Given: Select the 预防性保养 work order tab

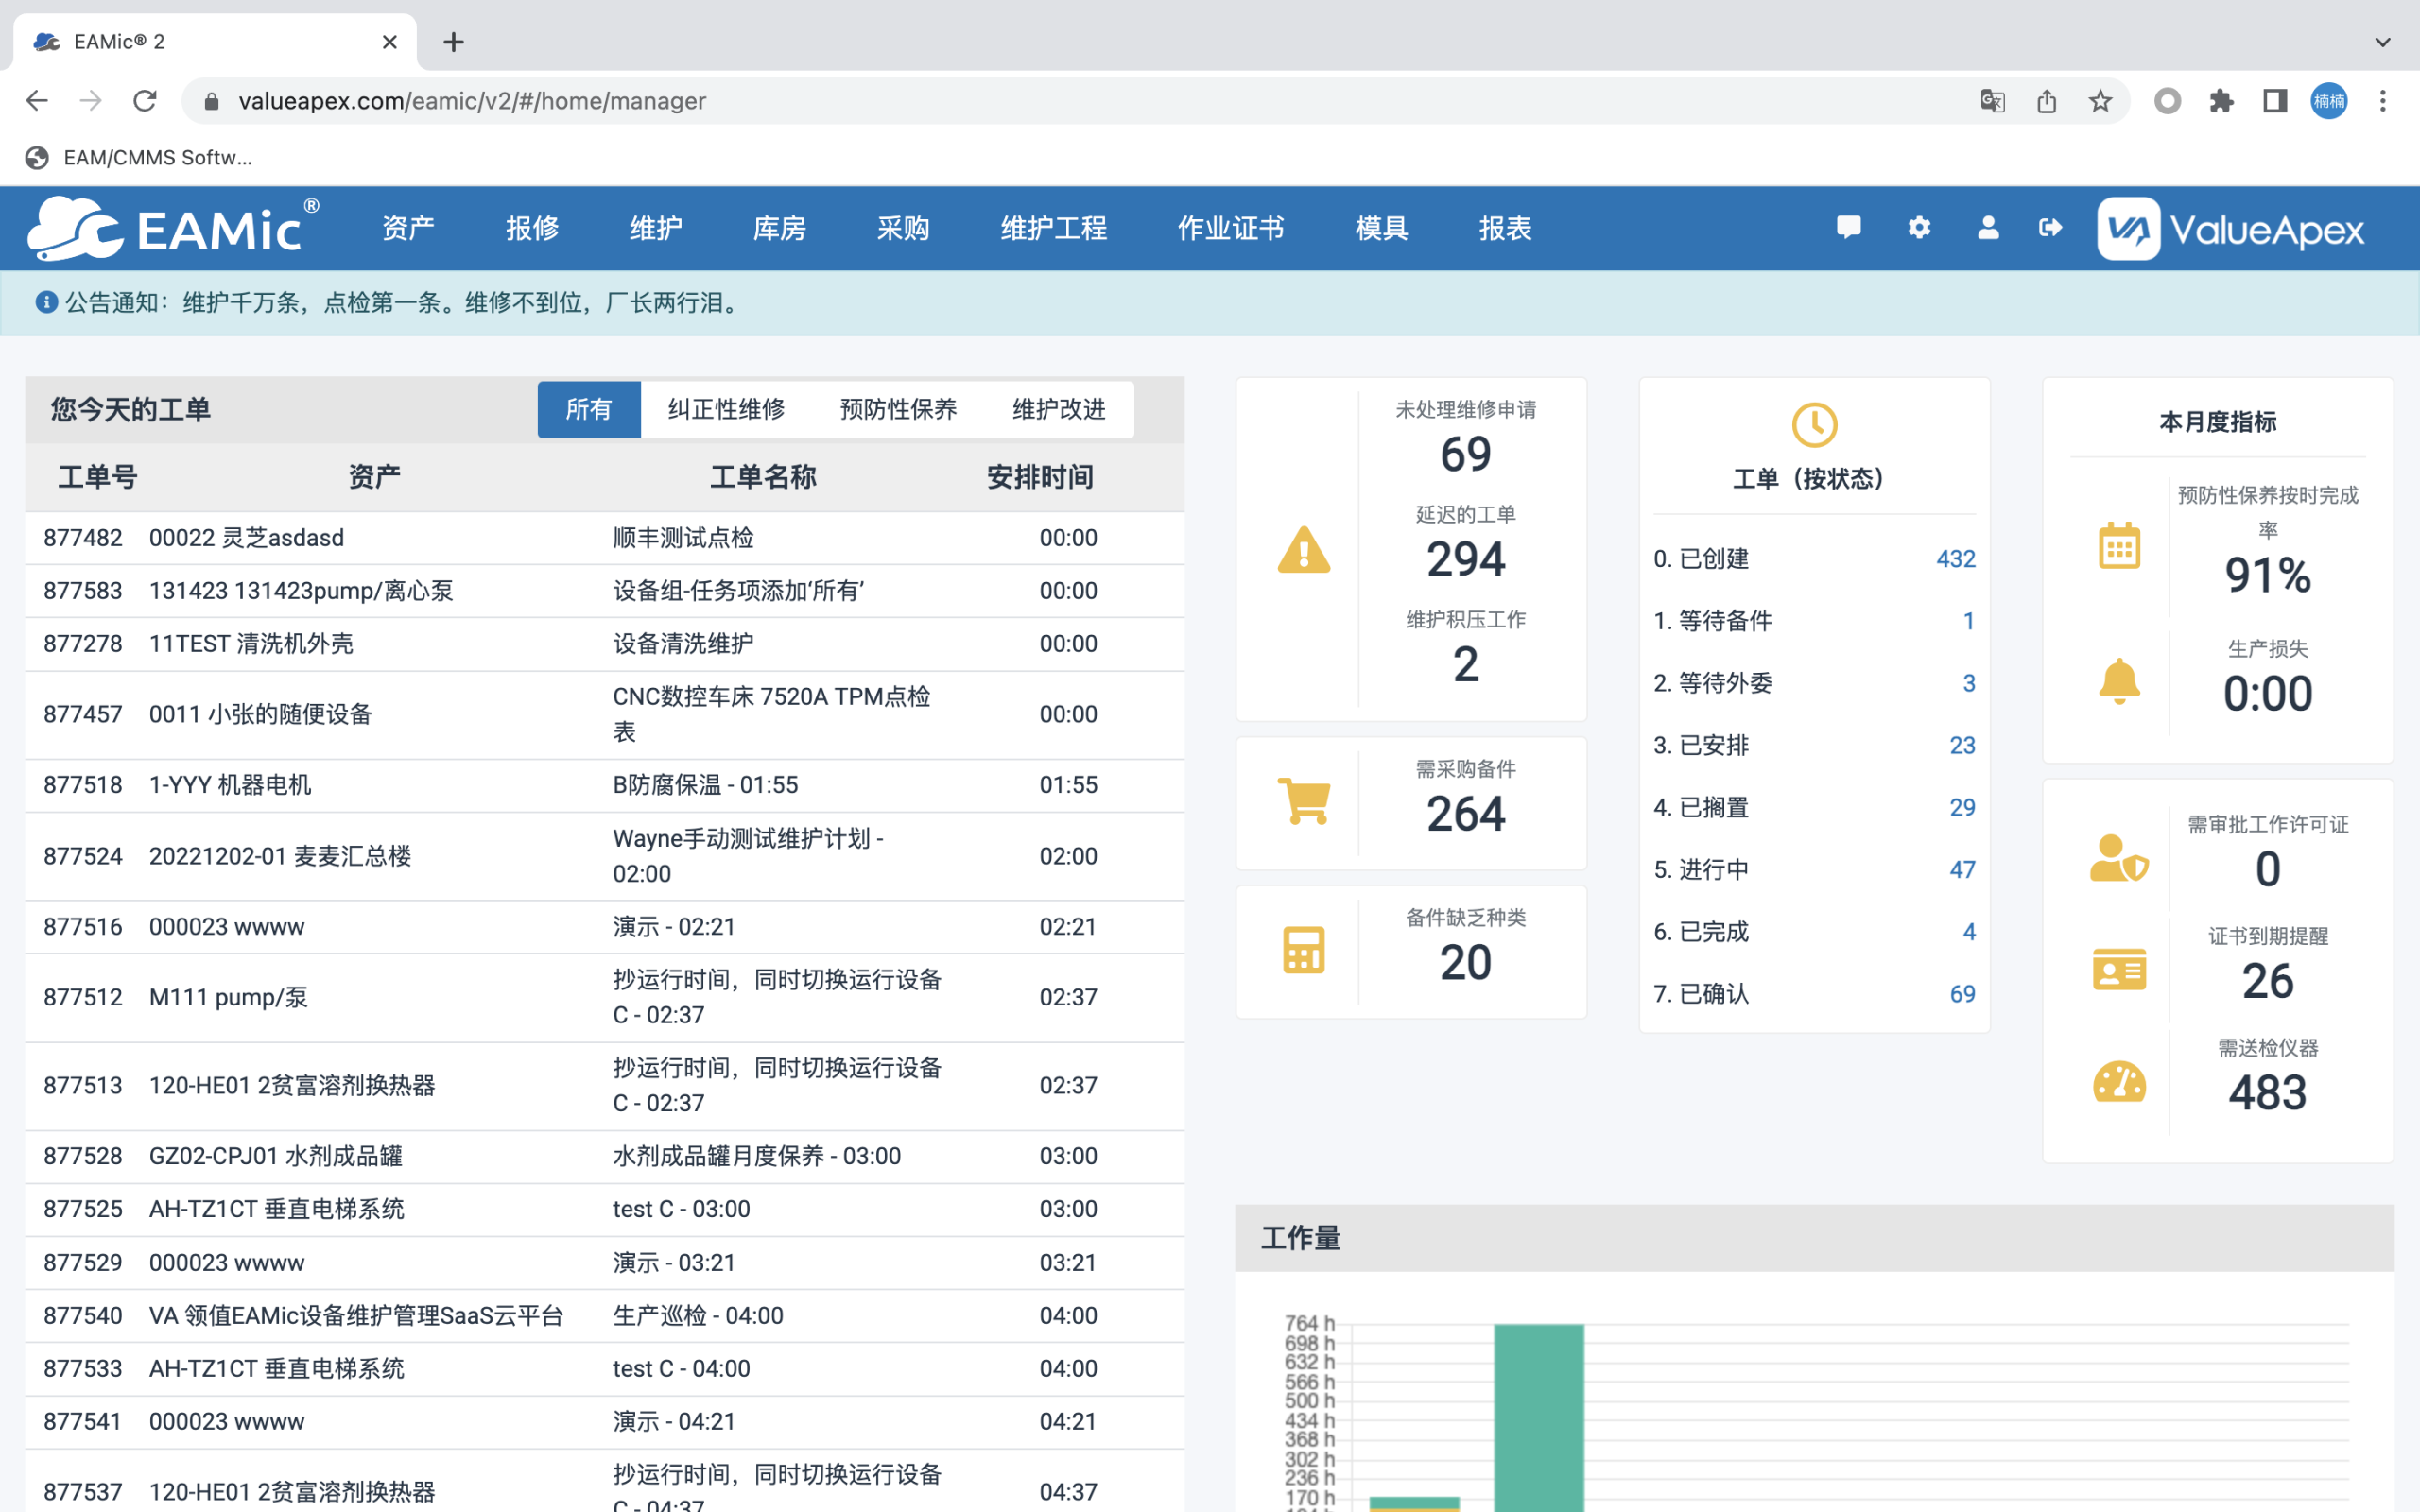Looking at the screenshot, I should tap(898, 409).
